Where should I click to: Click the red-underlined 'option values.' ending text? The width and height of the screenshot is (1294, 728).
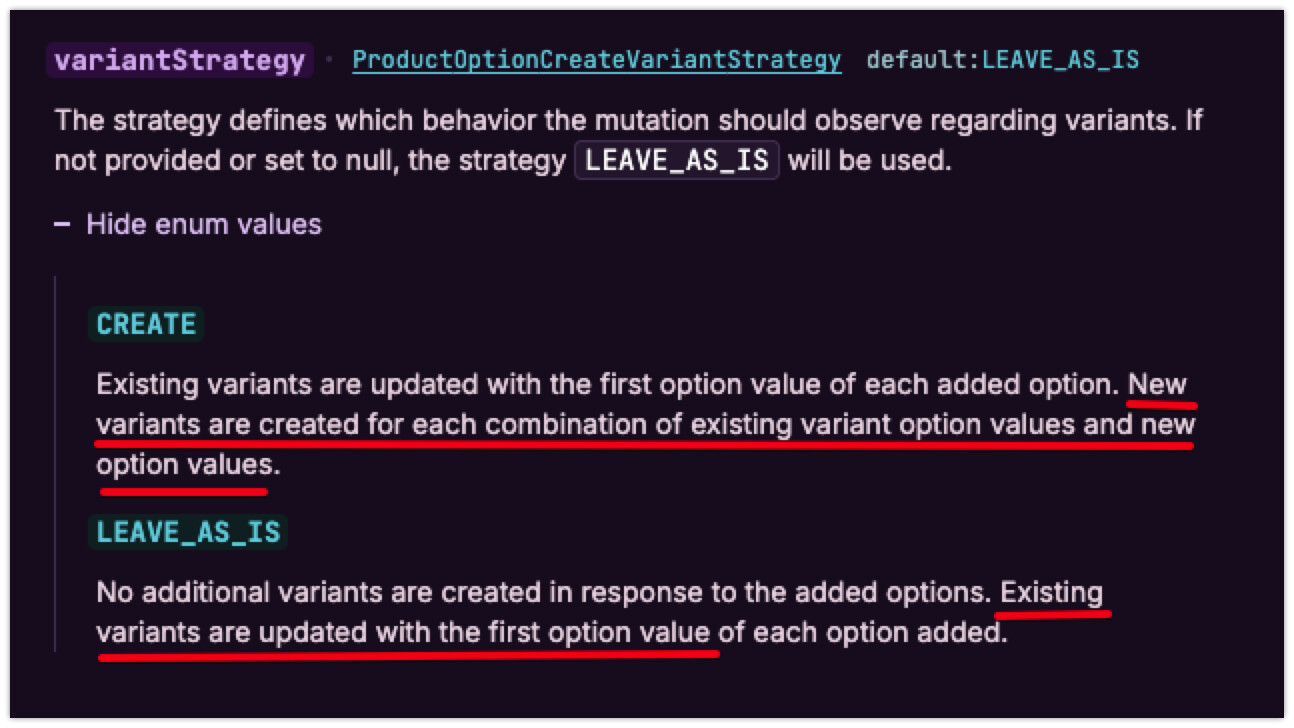pos(183,465)
